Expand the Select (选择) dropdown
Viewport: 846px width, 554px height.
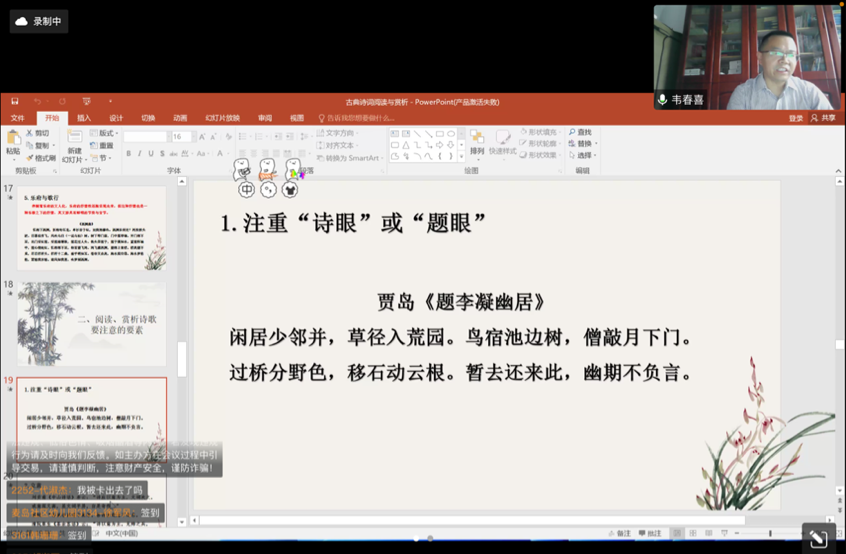coord(585,156)
